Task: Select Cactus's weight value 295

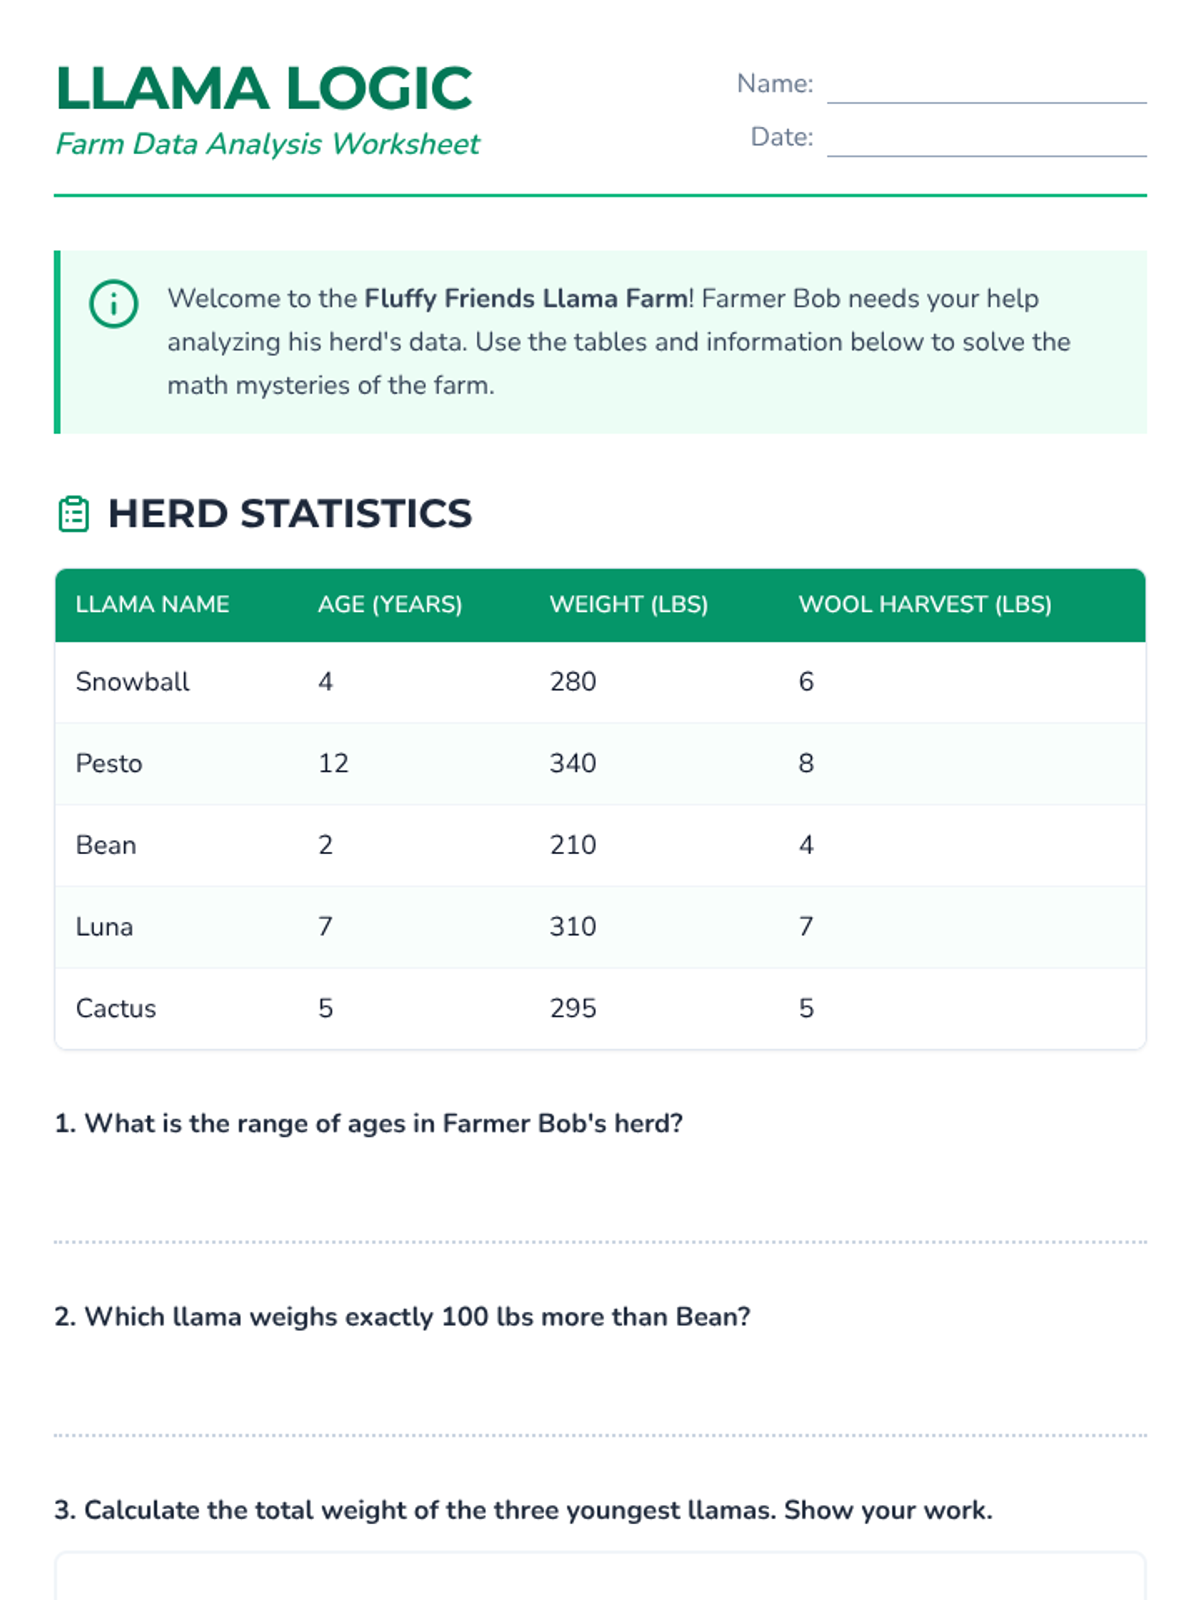Action: [573, 1008]
